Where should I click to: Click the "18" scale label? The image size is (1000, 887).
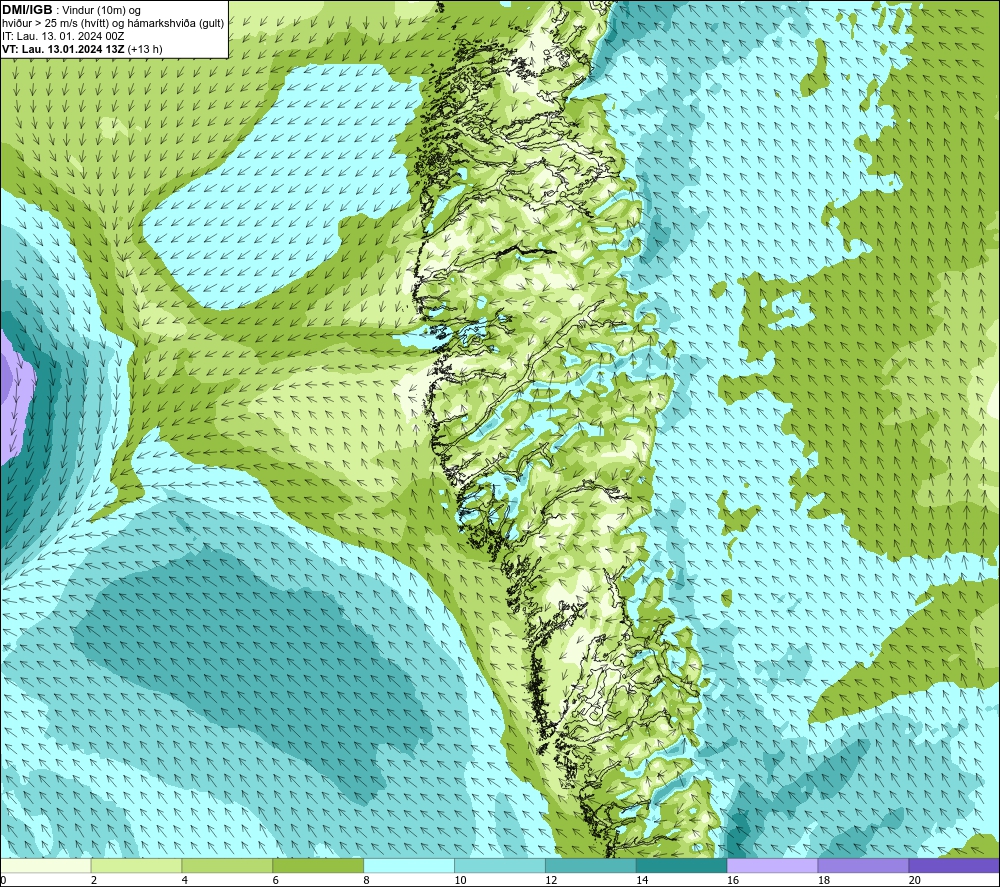point(823,880)
